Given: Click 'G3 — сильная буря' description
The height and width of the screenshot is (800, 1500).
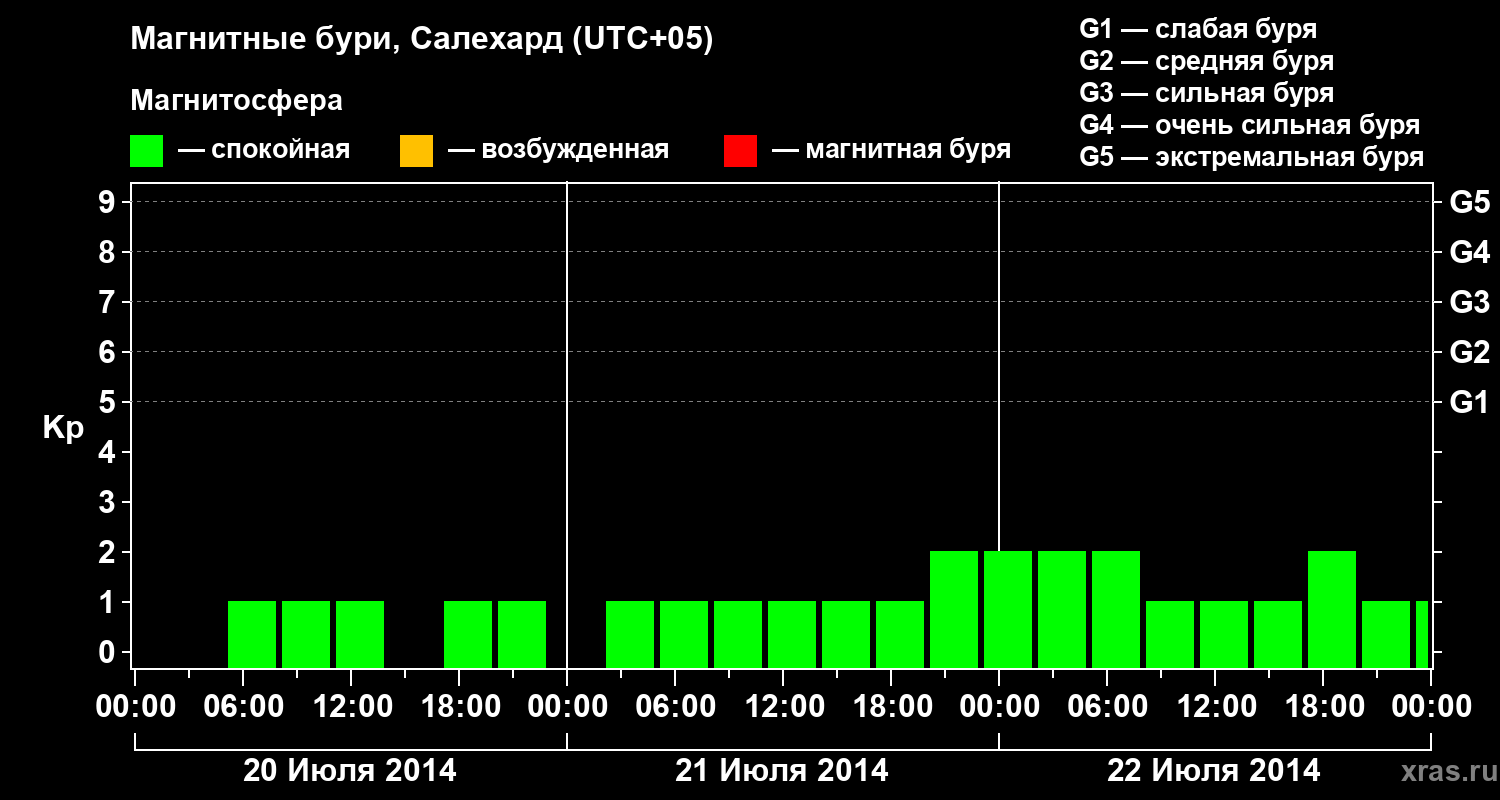Looking at the screenshot, I should 1207,93.
